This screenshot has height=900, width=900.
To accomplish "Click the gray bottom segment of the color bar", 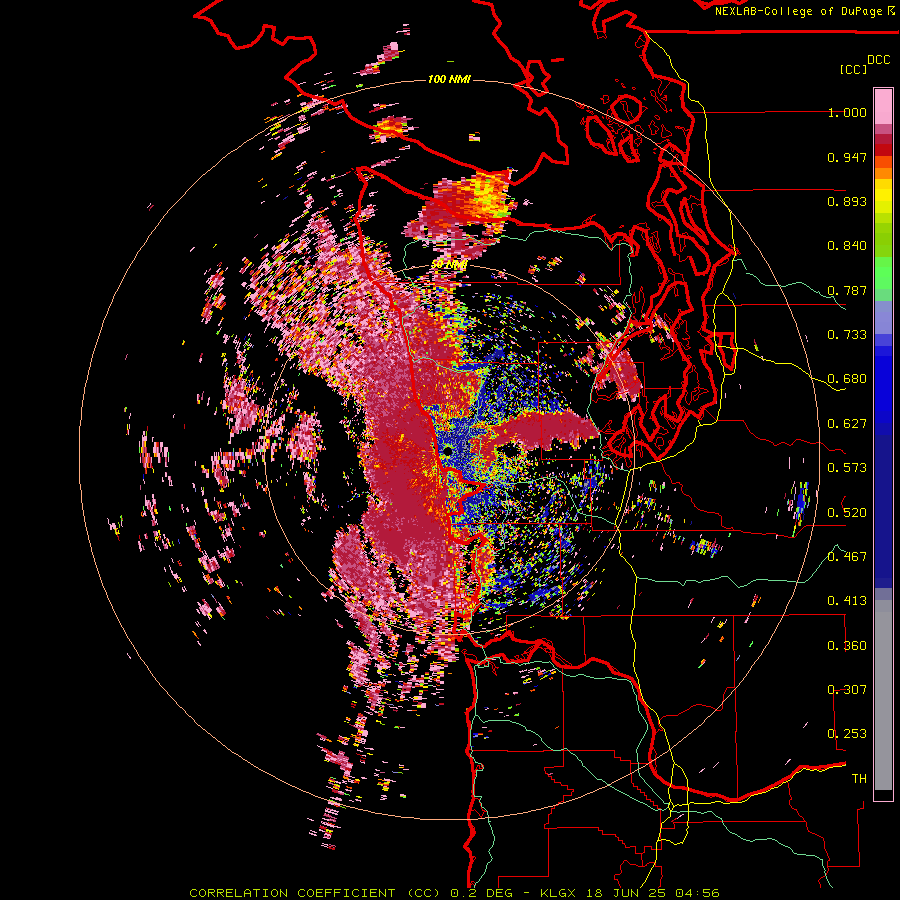I will (x=883, y=695).
